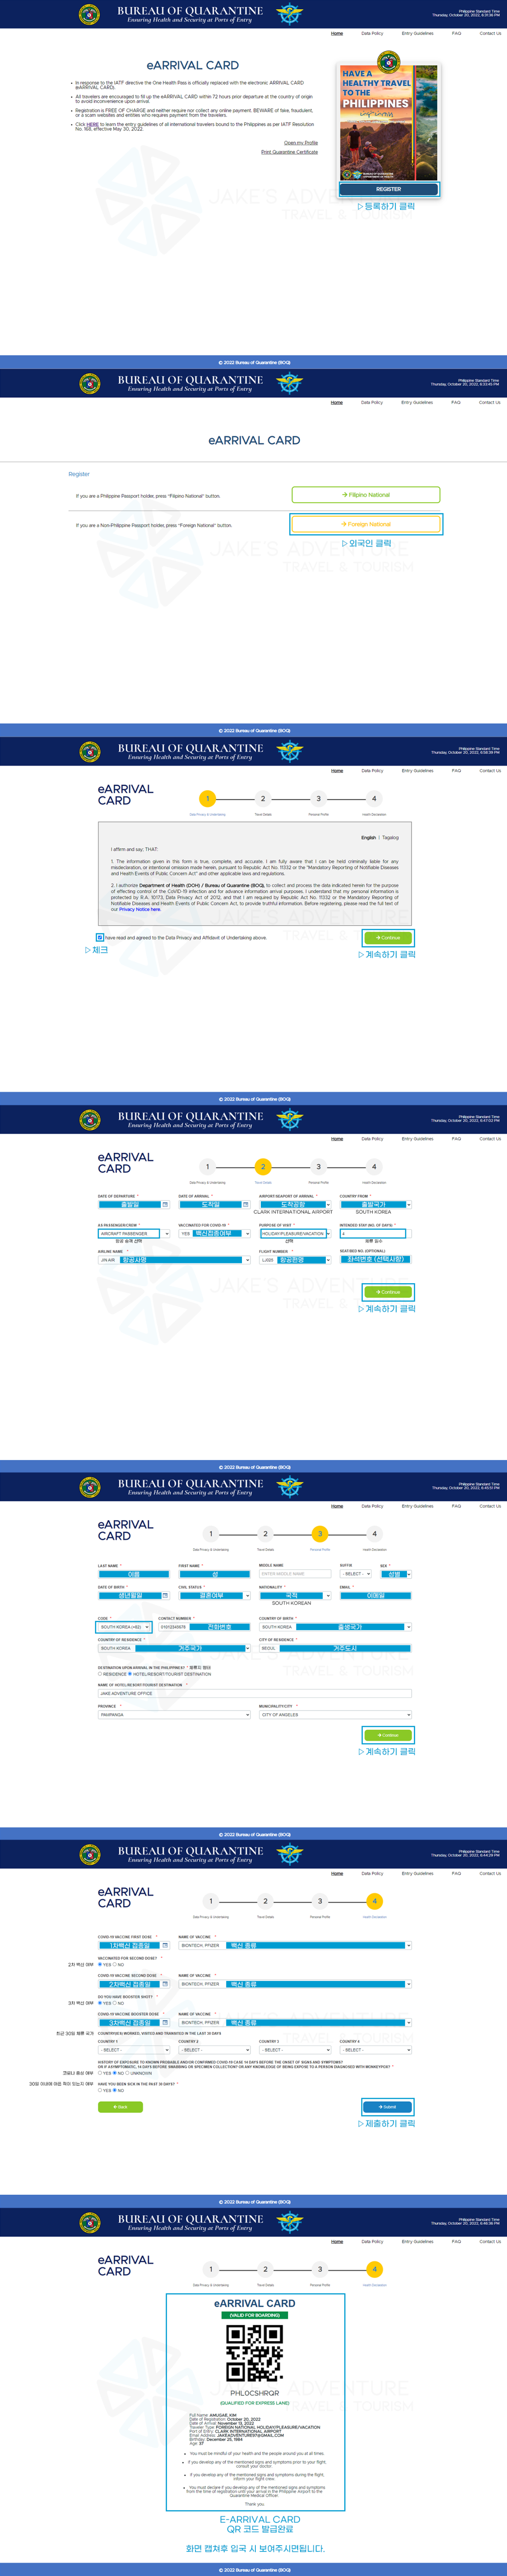Viewport: 507px width, 2576px height.
Task: Expand the Province dropdown showing Pampanga
Action: (174, 1715)
